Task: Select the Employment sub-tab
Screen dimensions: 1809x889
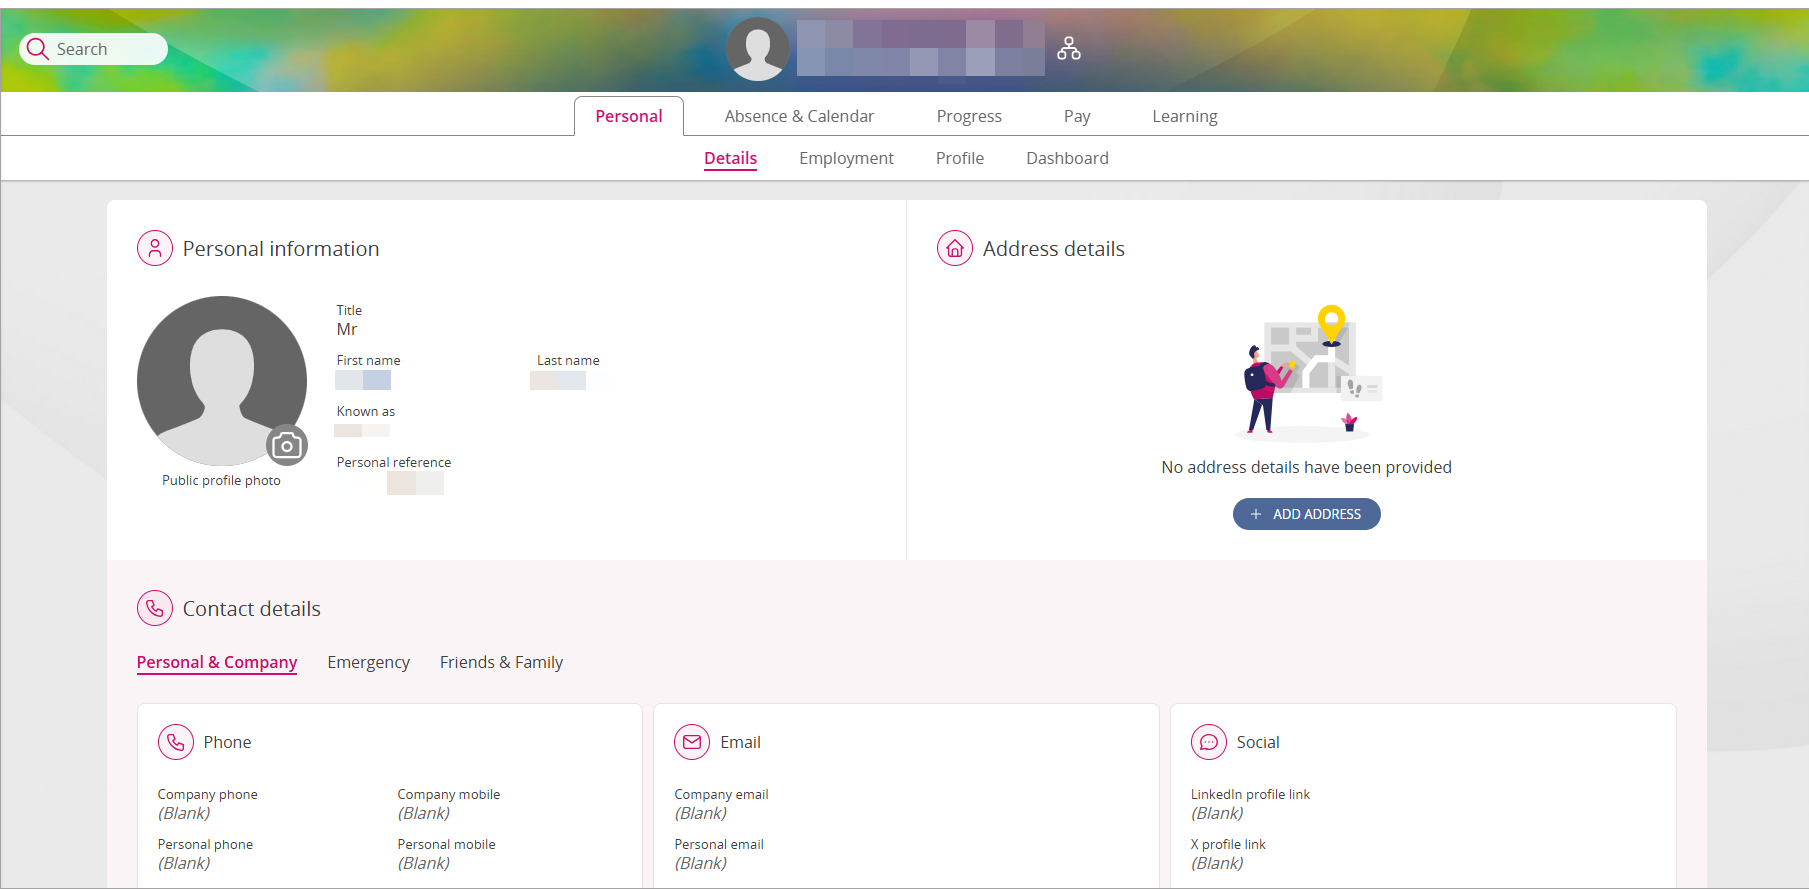Action: tap(846, 158)
